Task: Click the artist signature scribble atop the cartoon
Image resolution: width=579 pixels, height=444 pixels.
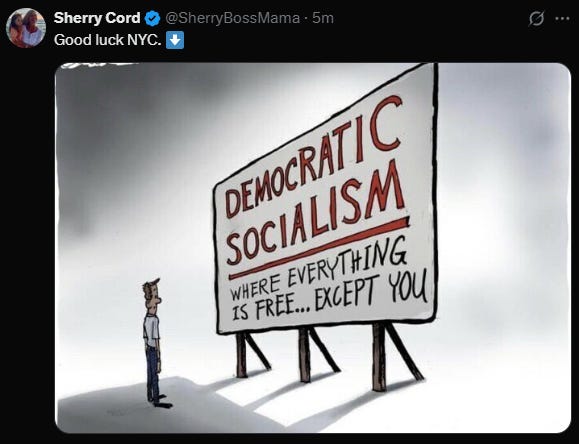Action: coord(98,66)
